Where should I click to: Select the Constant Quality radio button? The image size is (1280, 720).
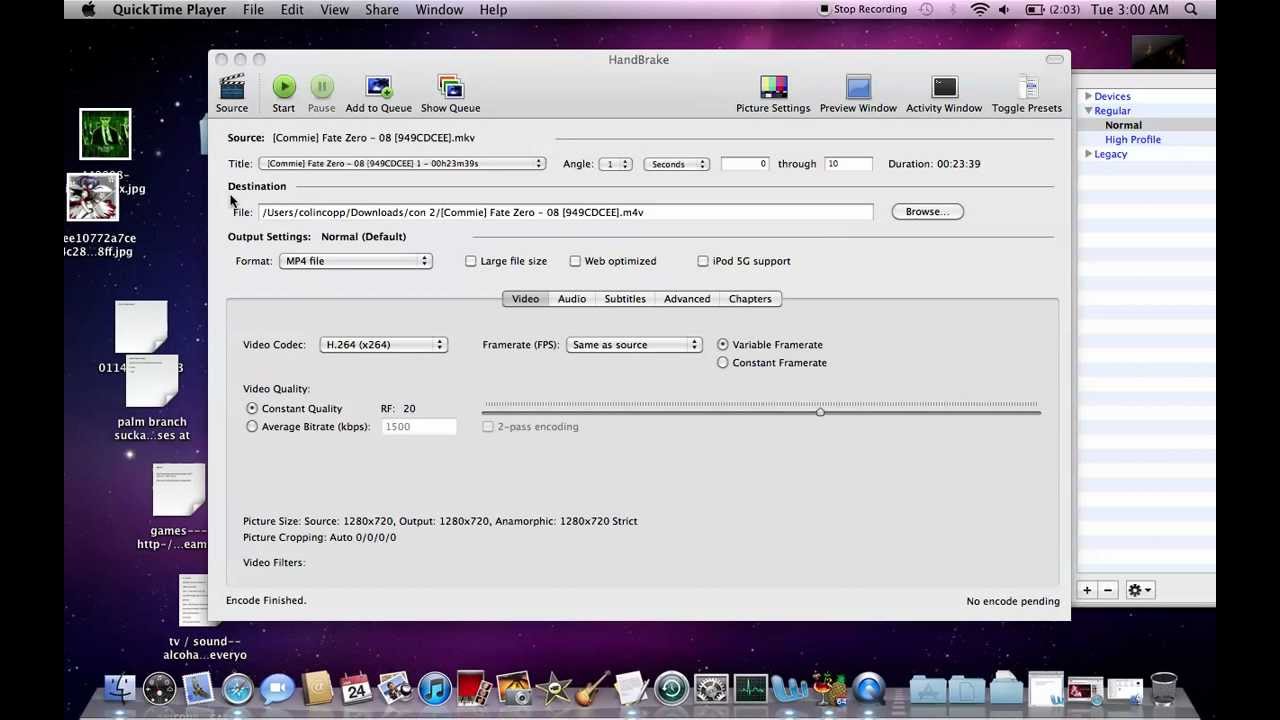252,409
